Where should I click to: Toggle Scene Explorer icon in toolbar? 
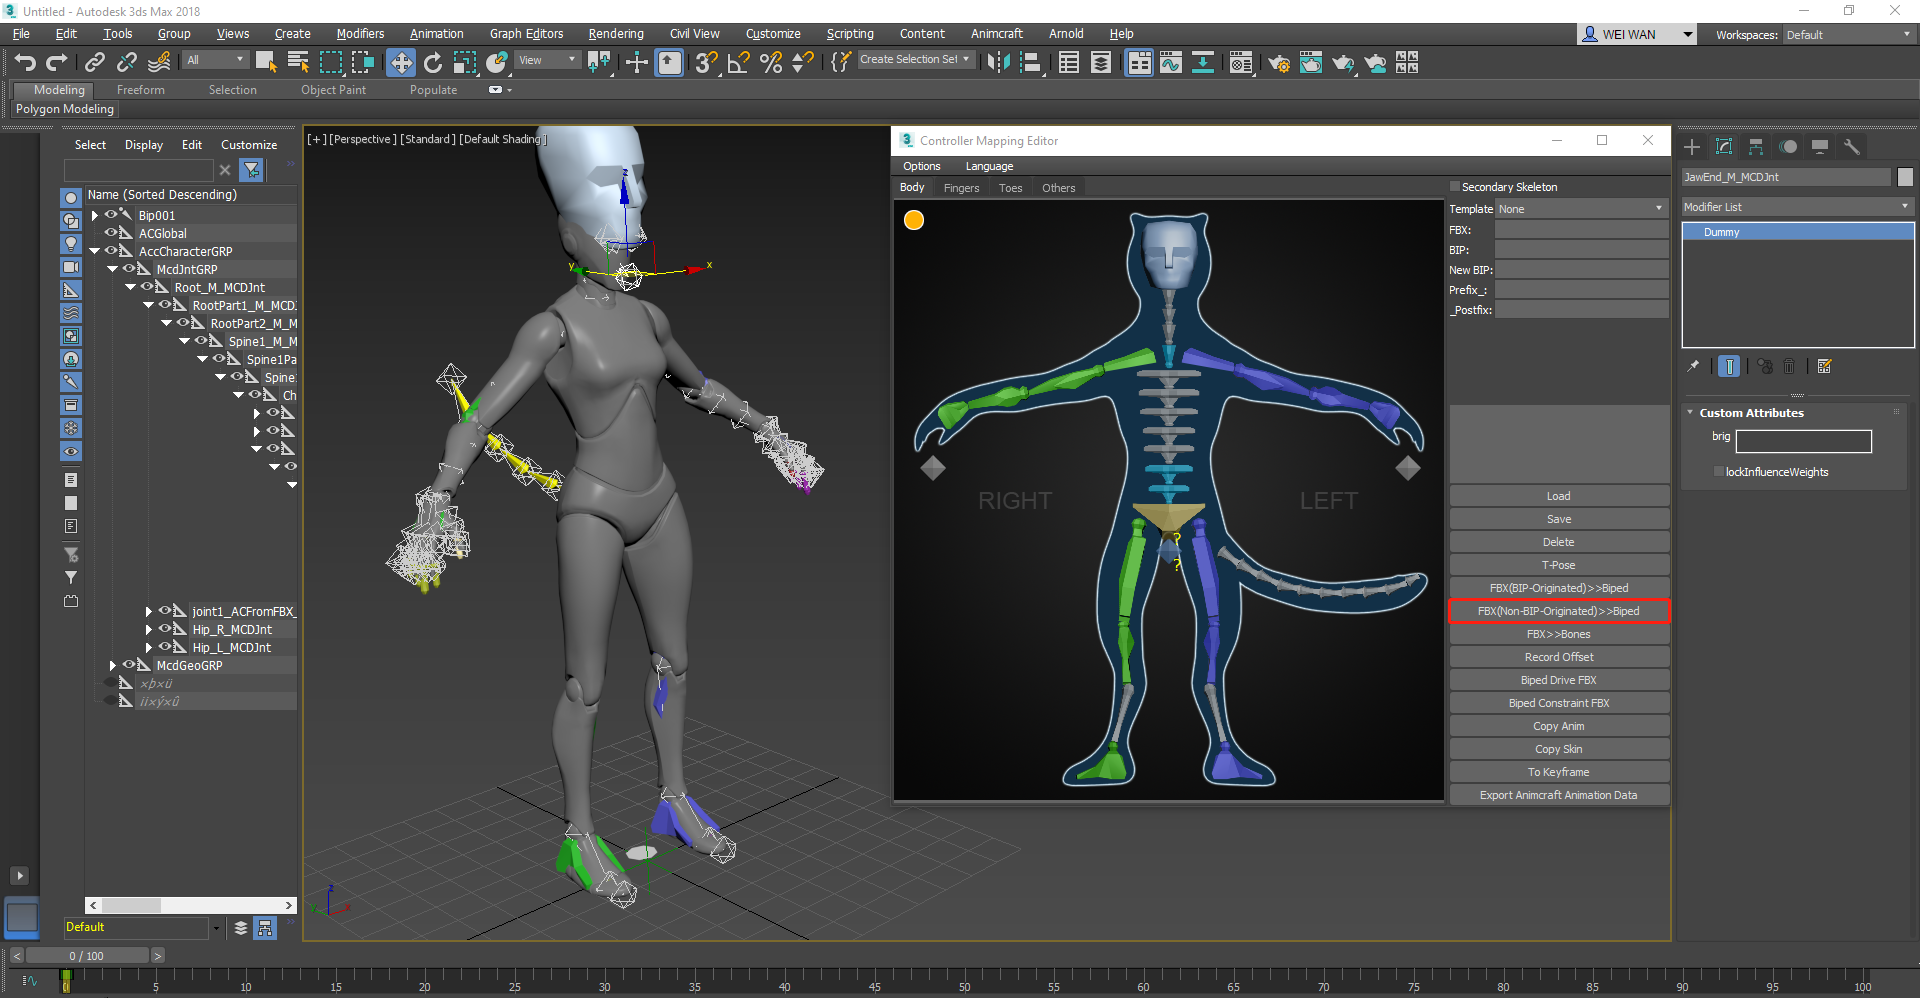tap(1068, 63)
